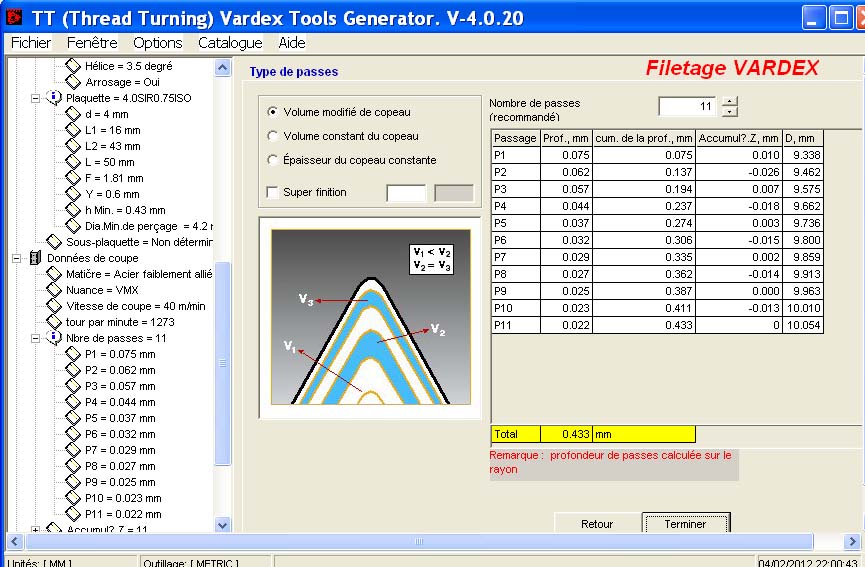The width and height of the screenshot is (865, 567).
Task: Click the D, mm column header
Action: [x=803, y=138]
